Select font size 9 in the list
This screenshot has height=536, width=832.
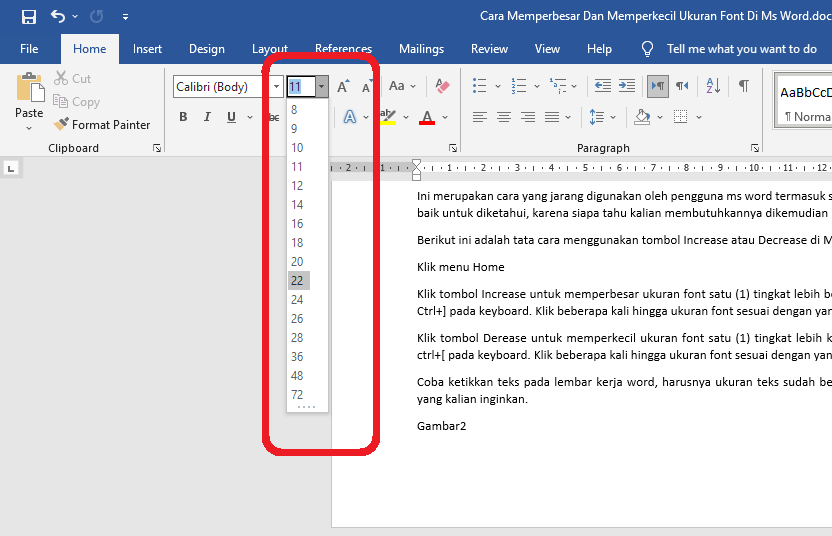tap(294, 129)
